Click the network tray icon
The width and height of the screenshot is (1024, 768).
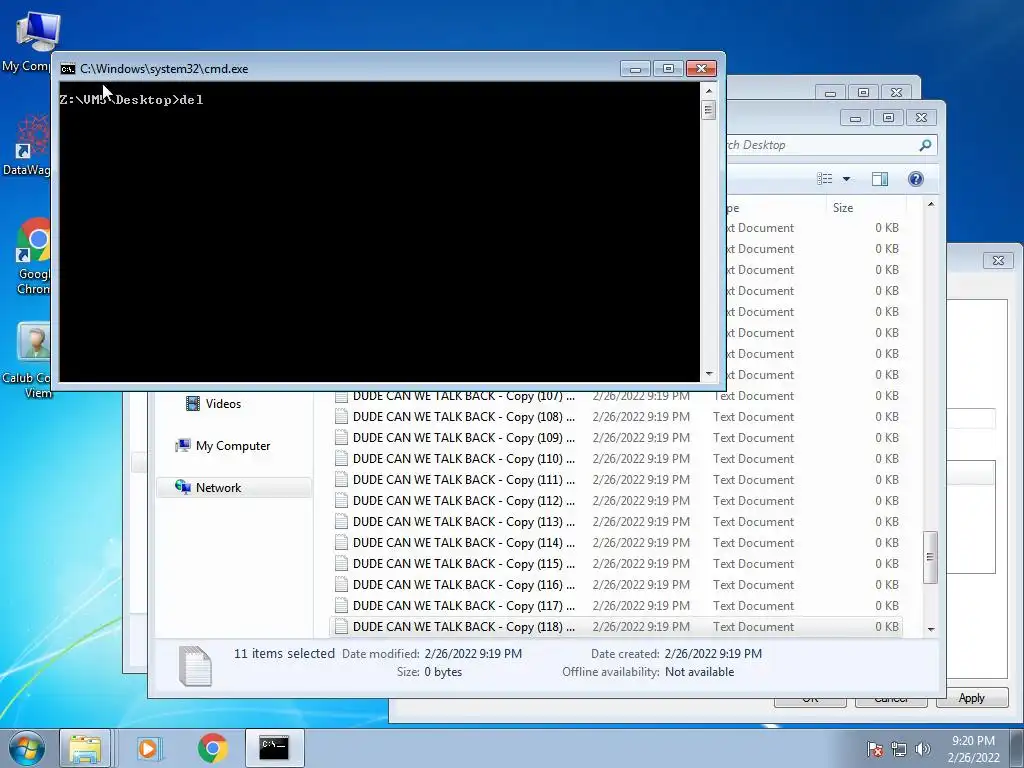tap(899, 749)
